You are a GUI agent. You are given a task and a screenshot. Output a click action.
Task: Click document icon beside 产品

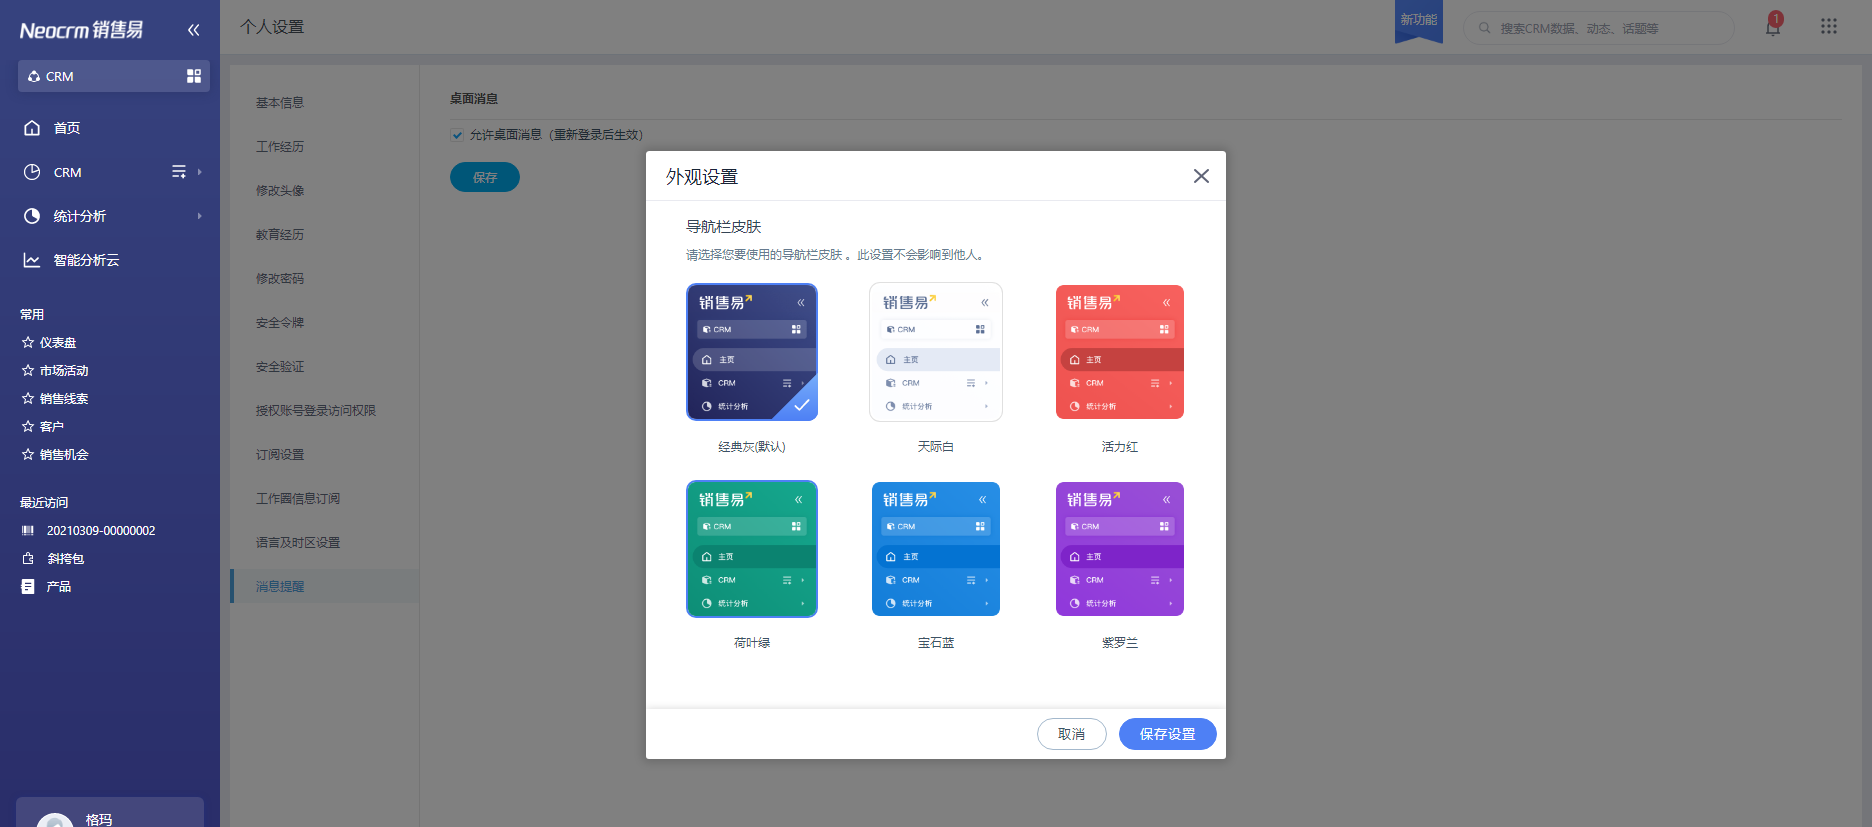(28, 587)
